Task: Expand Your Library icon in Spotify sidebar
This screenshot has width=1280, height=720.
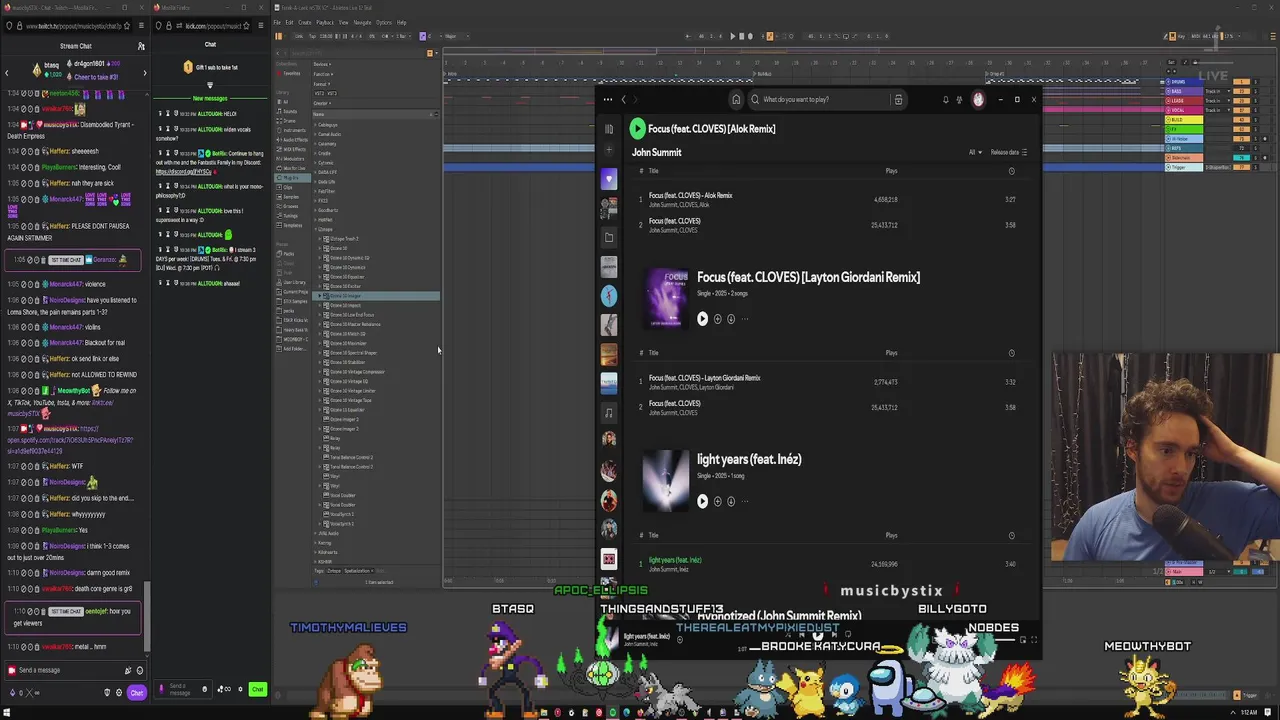Action: pos(609,129)
